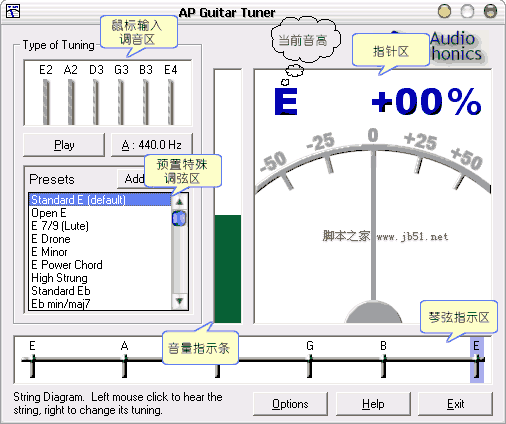506x424 pixels.
Task: Open the Help button
Action: (373, 404)
